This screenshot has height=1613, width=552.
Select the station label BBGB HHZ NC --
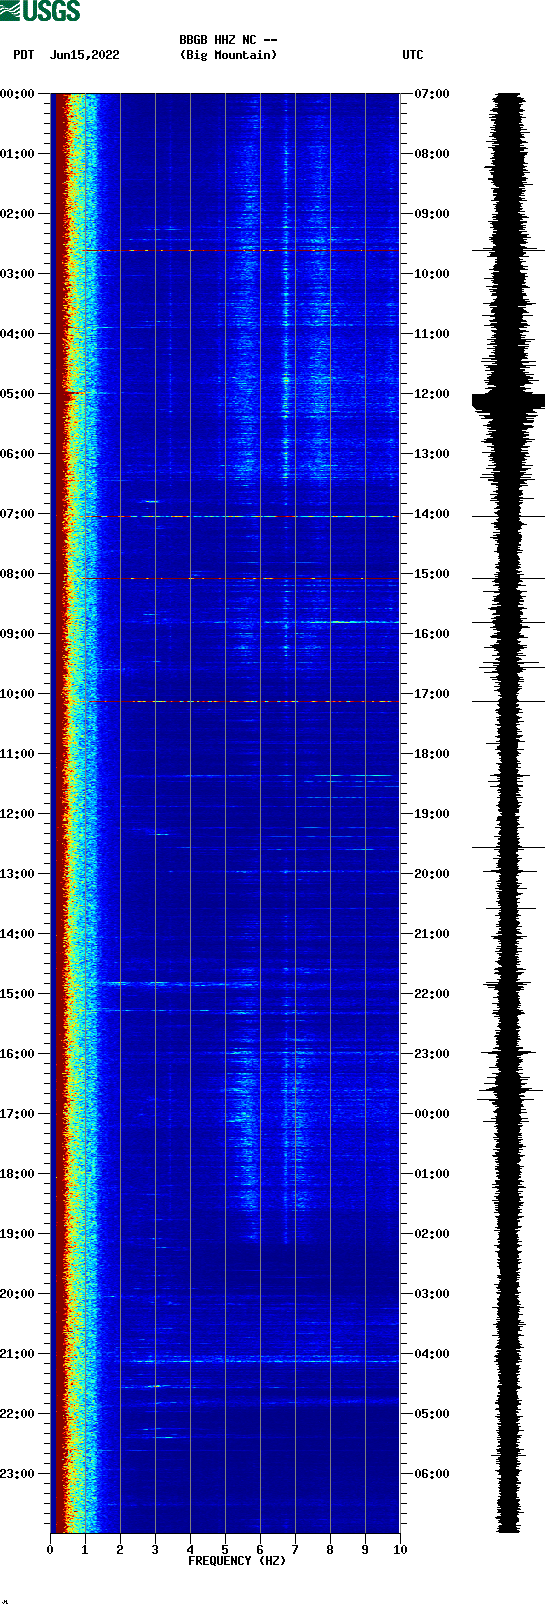pyautogui.click(x=228, y=40)
